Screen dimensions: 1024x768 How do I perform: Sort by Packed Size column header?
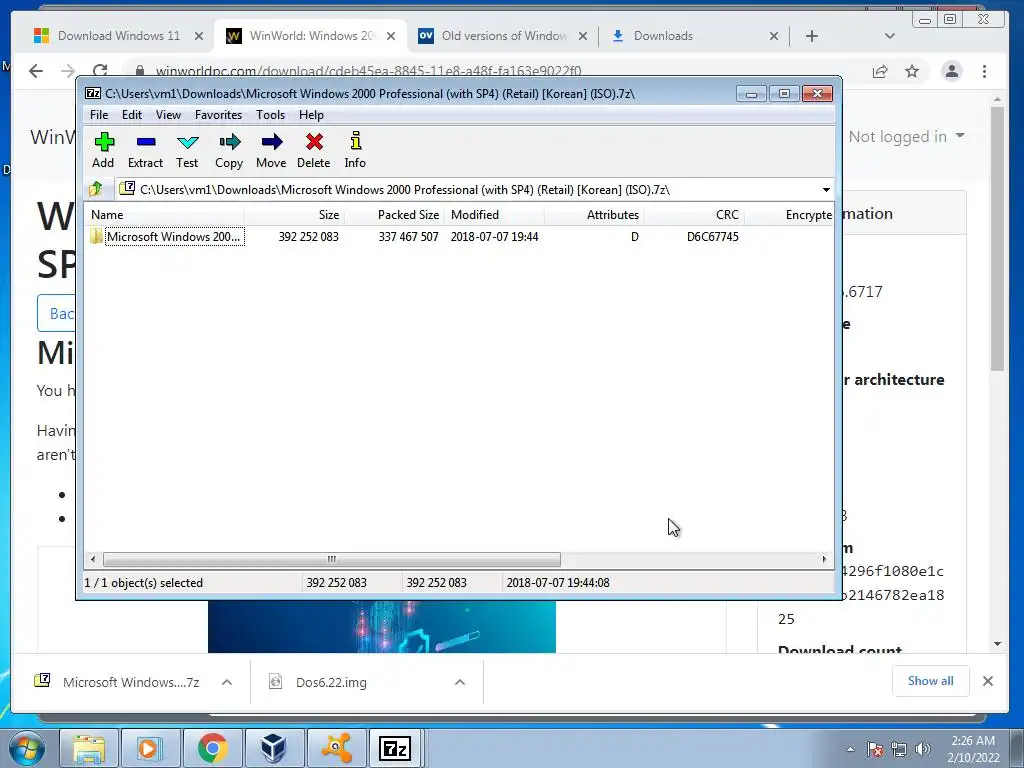point(394,215)
